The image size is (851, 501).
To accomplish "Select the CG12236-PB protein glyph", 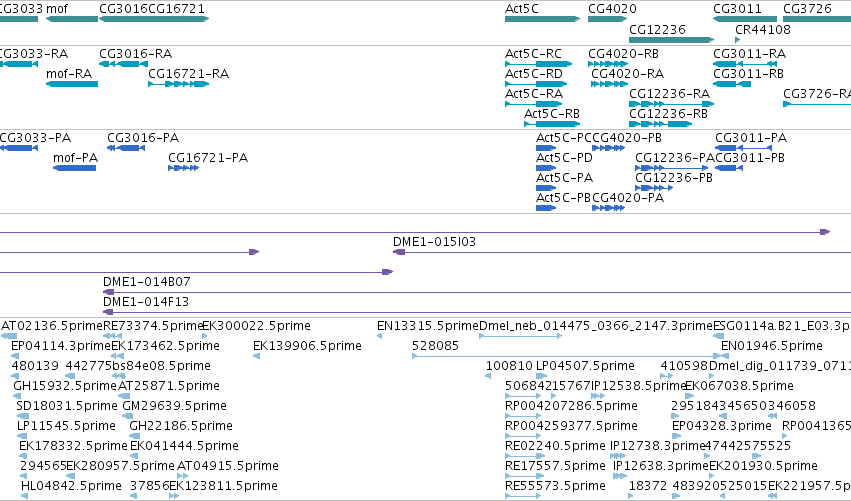I will pos(654,188).
